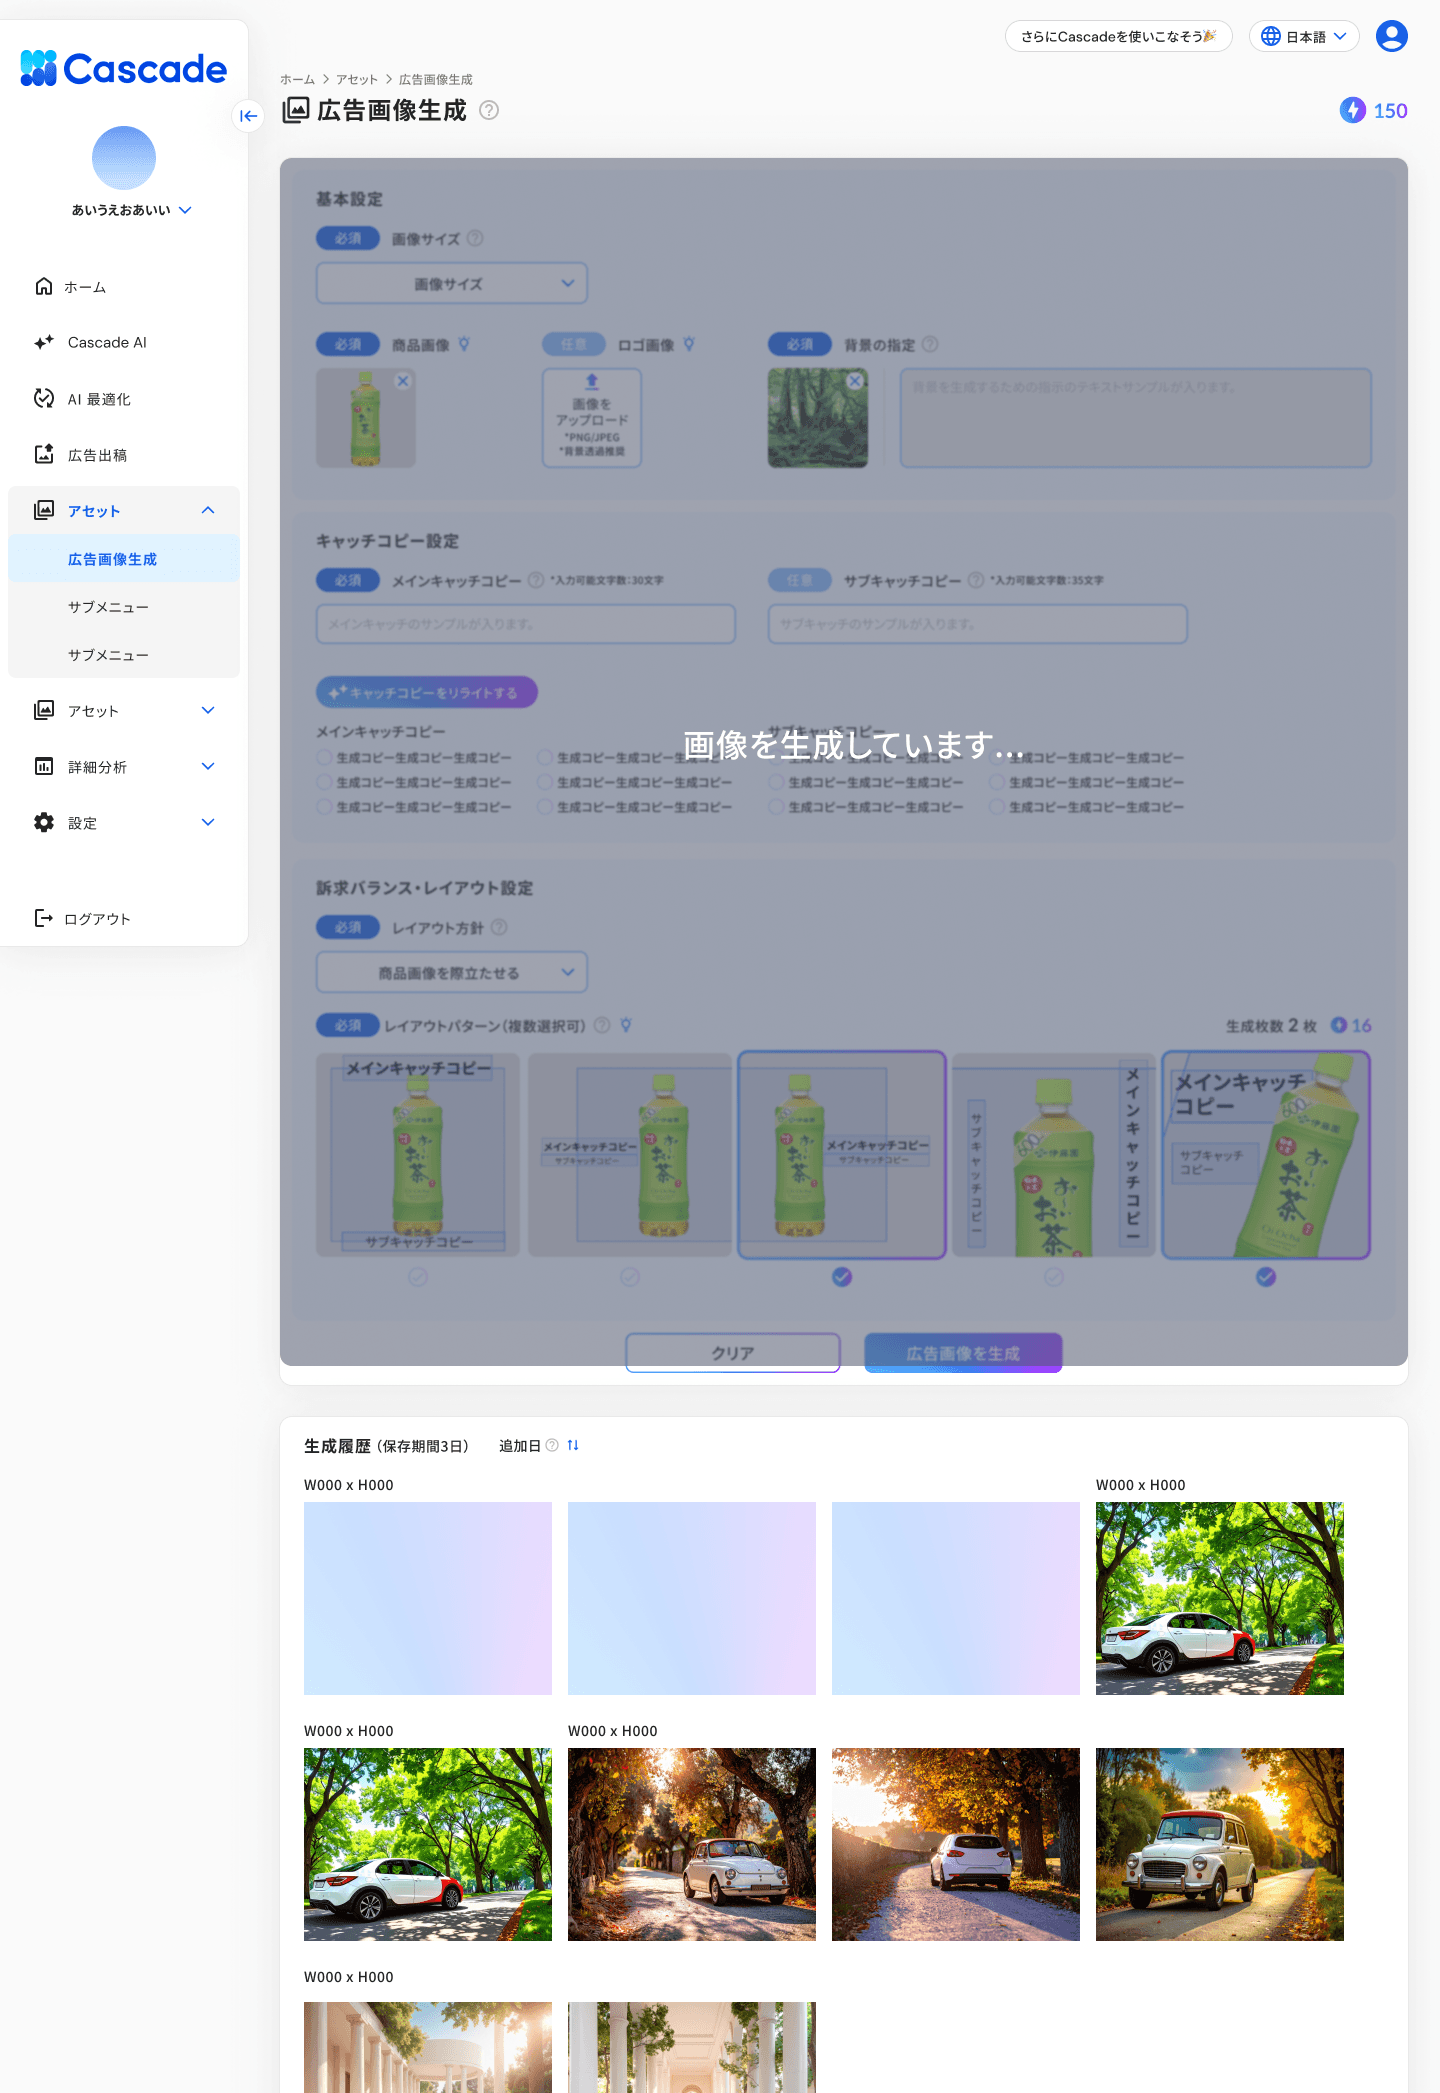This screenshot has height=2093, width=1440.
Task: Open the 商品画像を際立たせる dropdown
Action: [452, 972]
